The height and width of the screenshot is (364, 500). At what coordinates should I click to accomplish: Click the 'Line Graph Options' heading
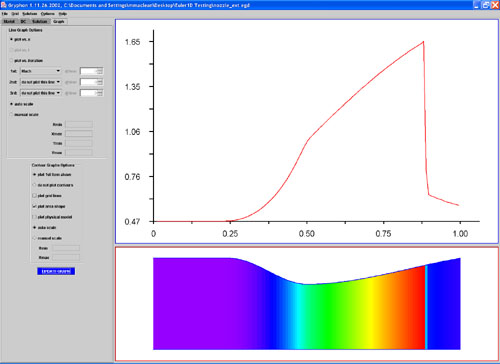coord(25,30)
